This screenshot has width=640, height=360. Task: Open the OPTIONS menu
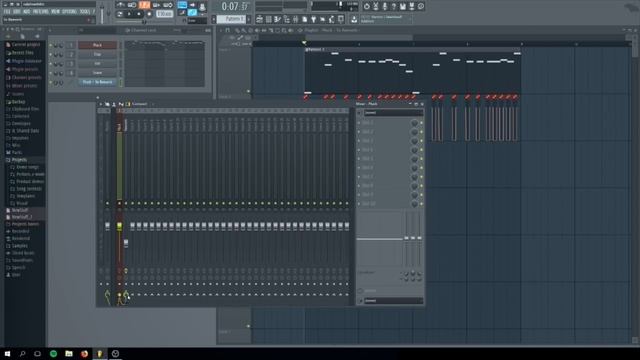coord(69,12)
